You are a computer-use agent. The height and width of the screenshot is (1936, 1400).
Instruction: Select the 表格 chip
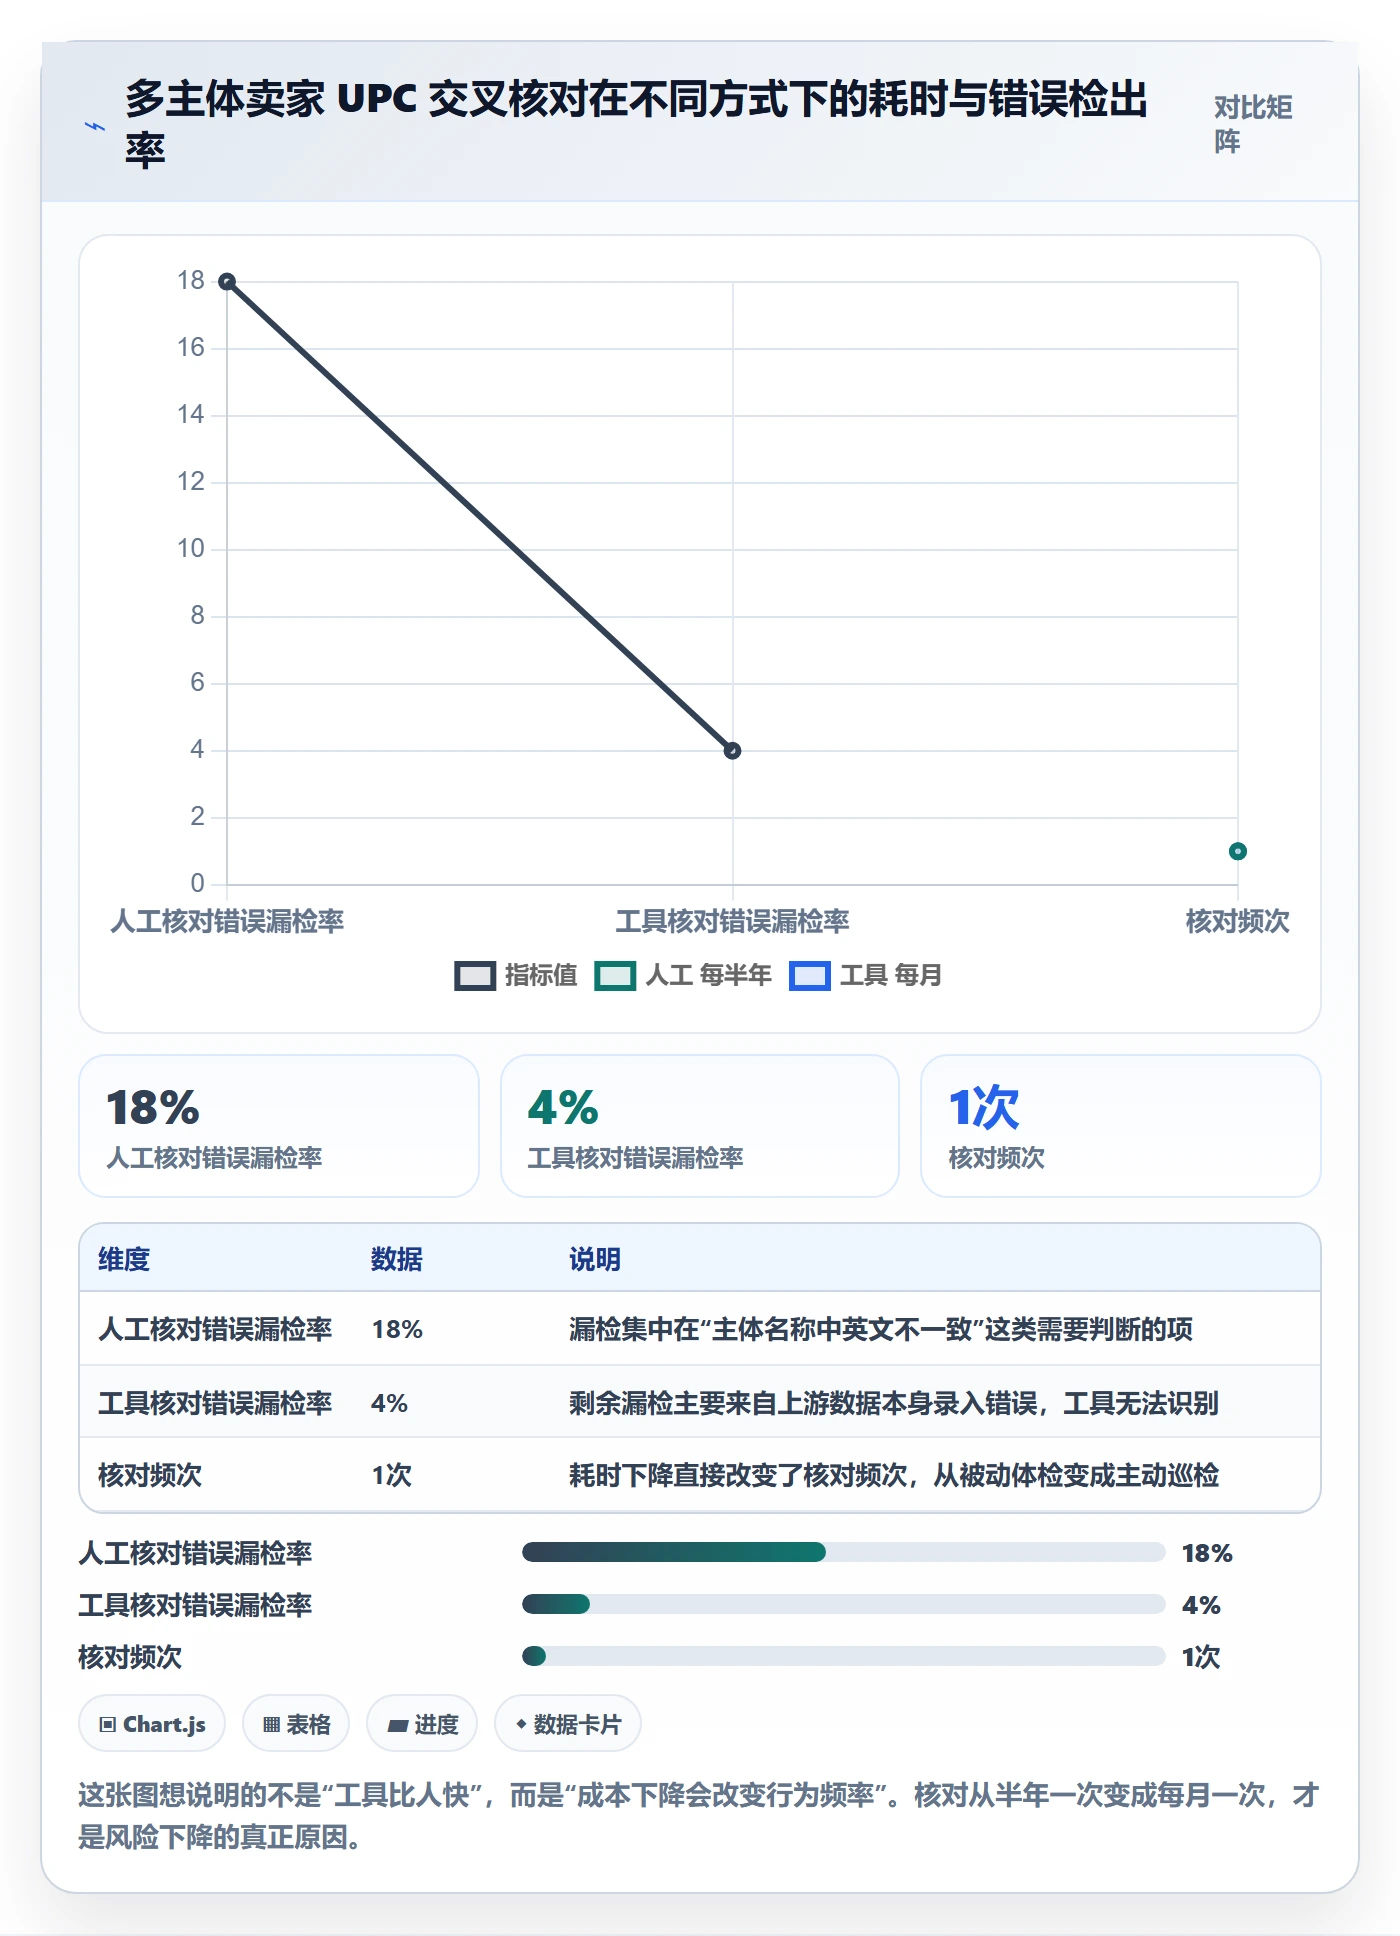click(x=296, y=1724)
